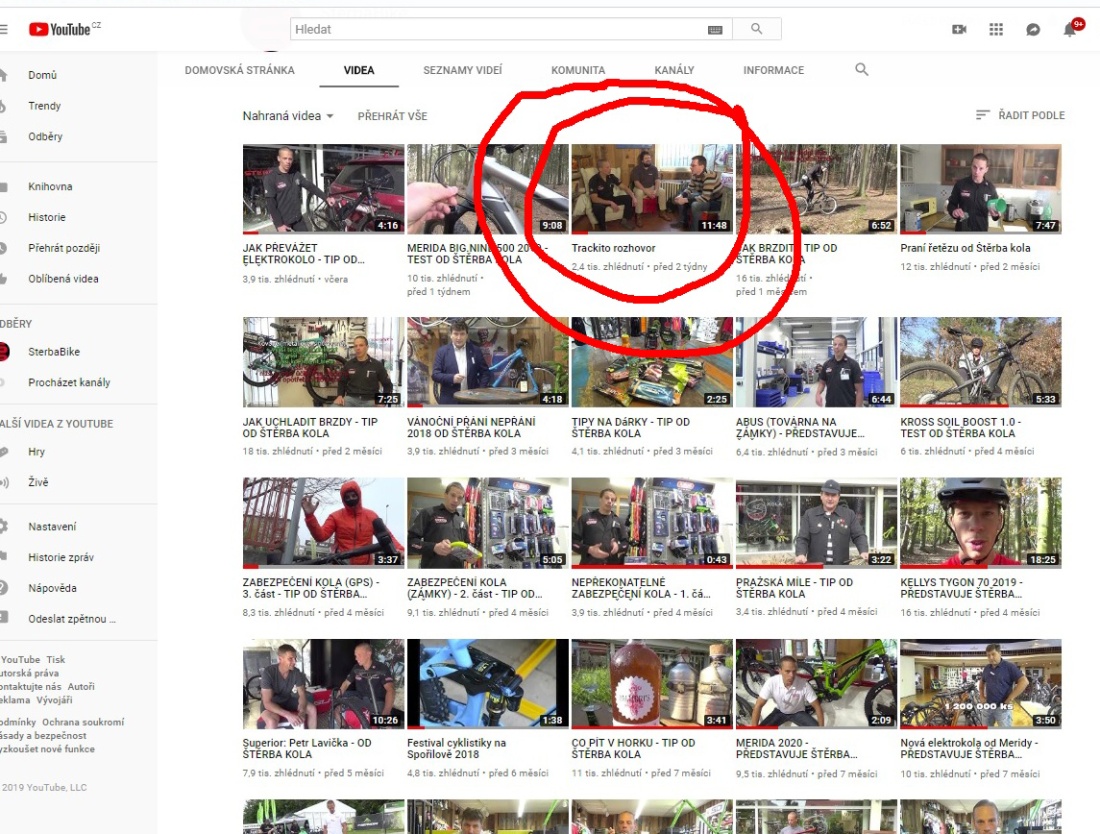Image resolution: width=1100 pixels, height=834 pixels.
Task: Open the ZABEZPEČENÍ KOLA (GPS) thumbnail
Action: tap(323, 523)
